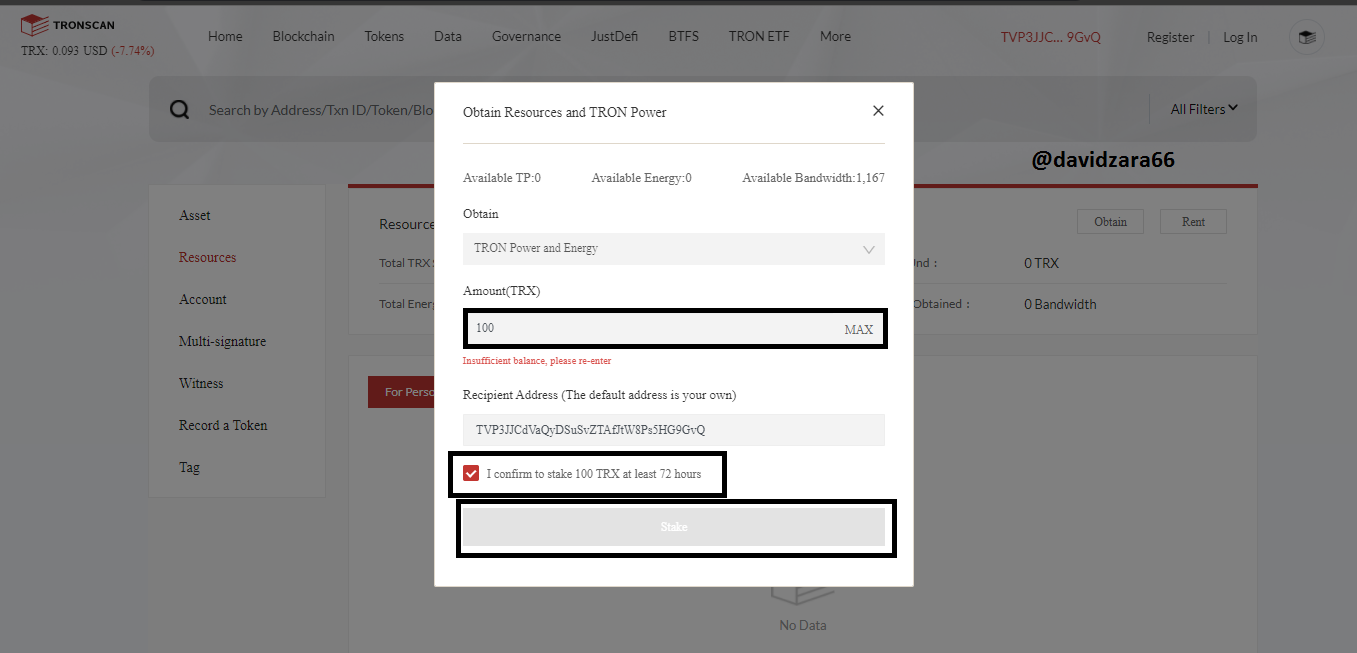1357x653 pixels.
Task: Open the Tokens menu
Action: tap(384, 36)
